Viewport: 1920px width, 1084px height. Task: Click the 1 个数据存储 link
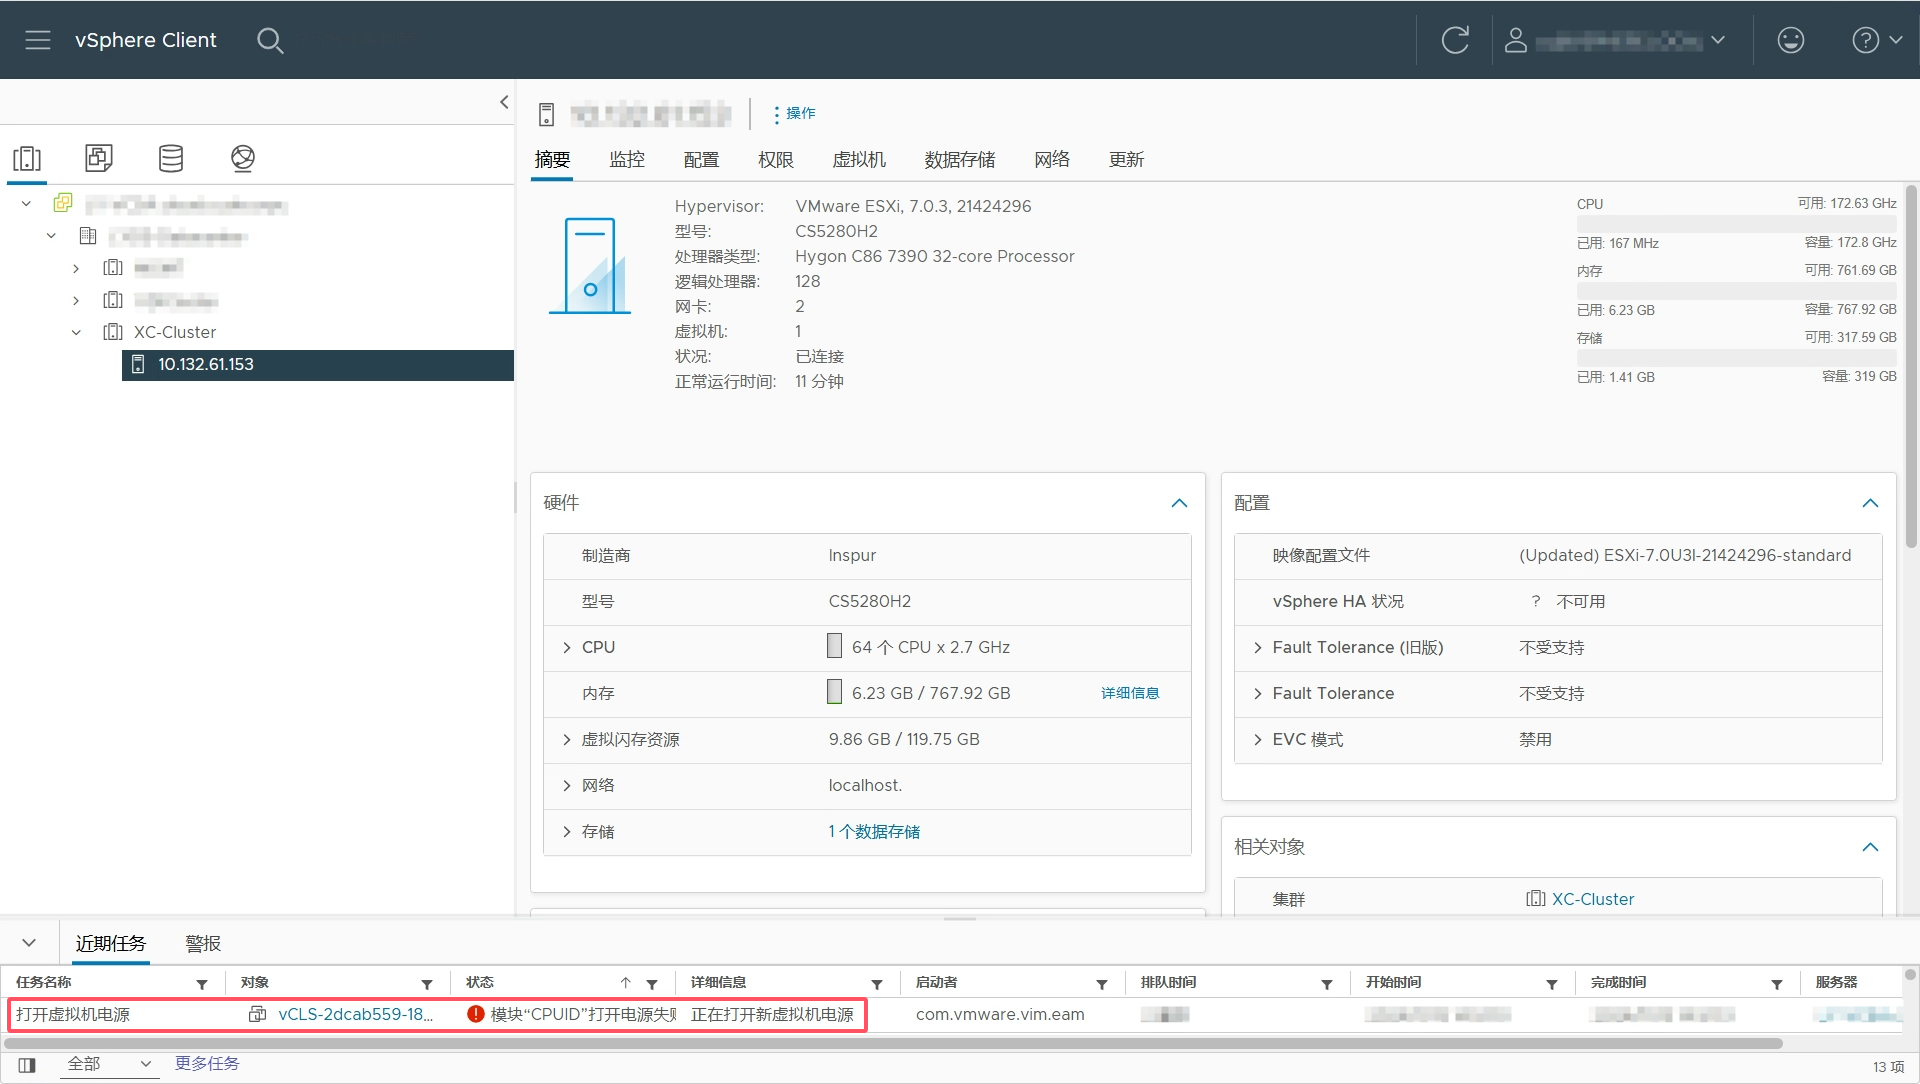(874, 832)
